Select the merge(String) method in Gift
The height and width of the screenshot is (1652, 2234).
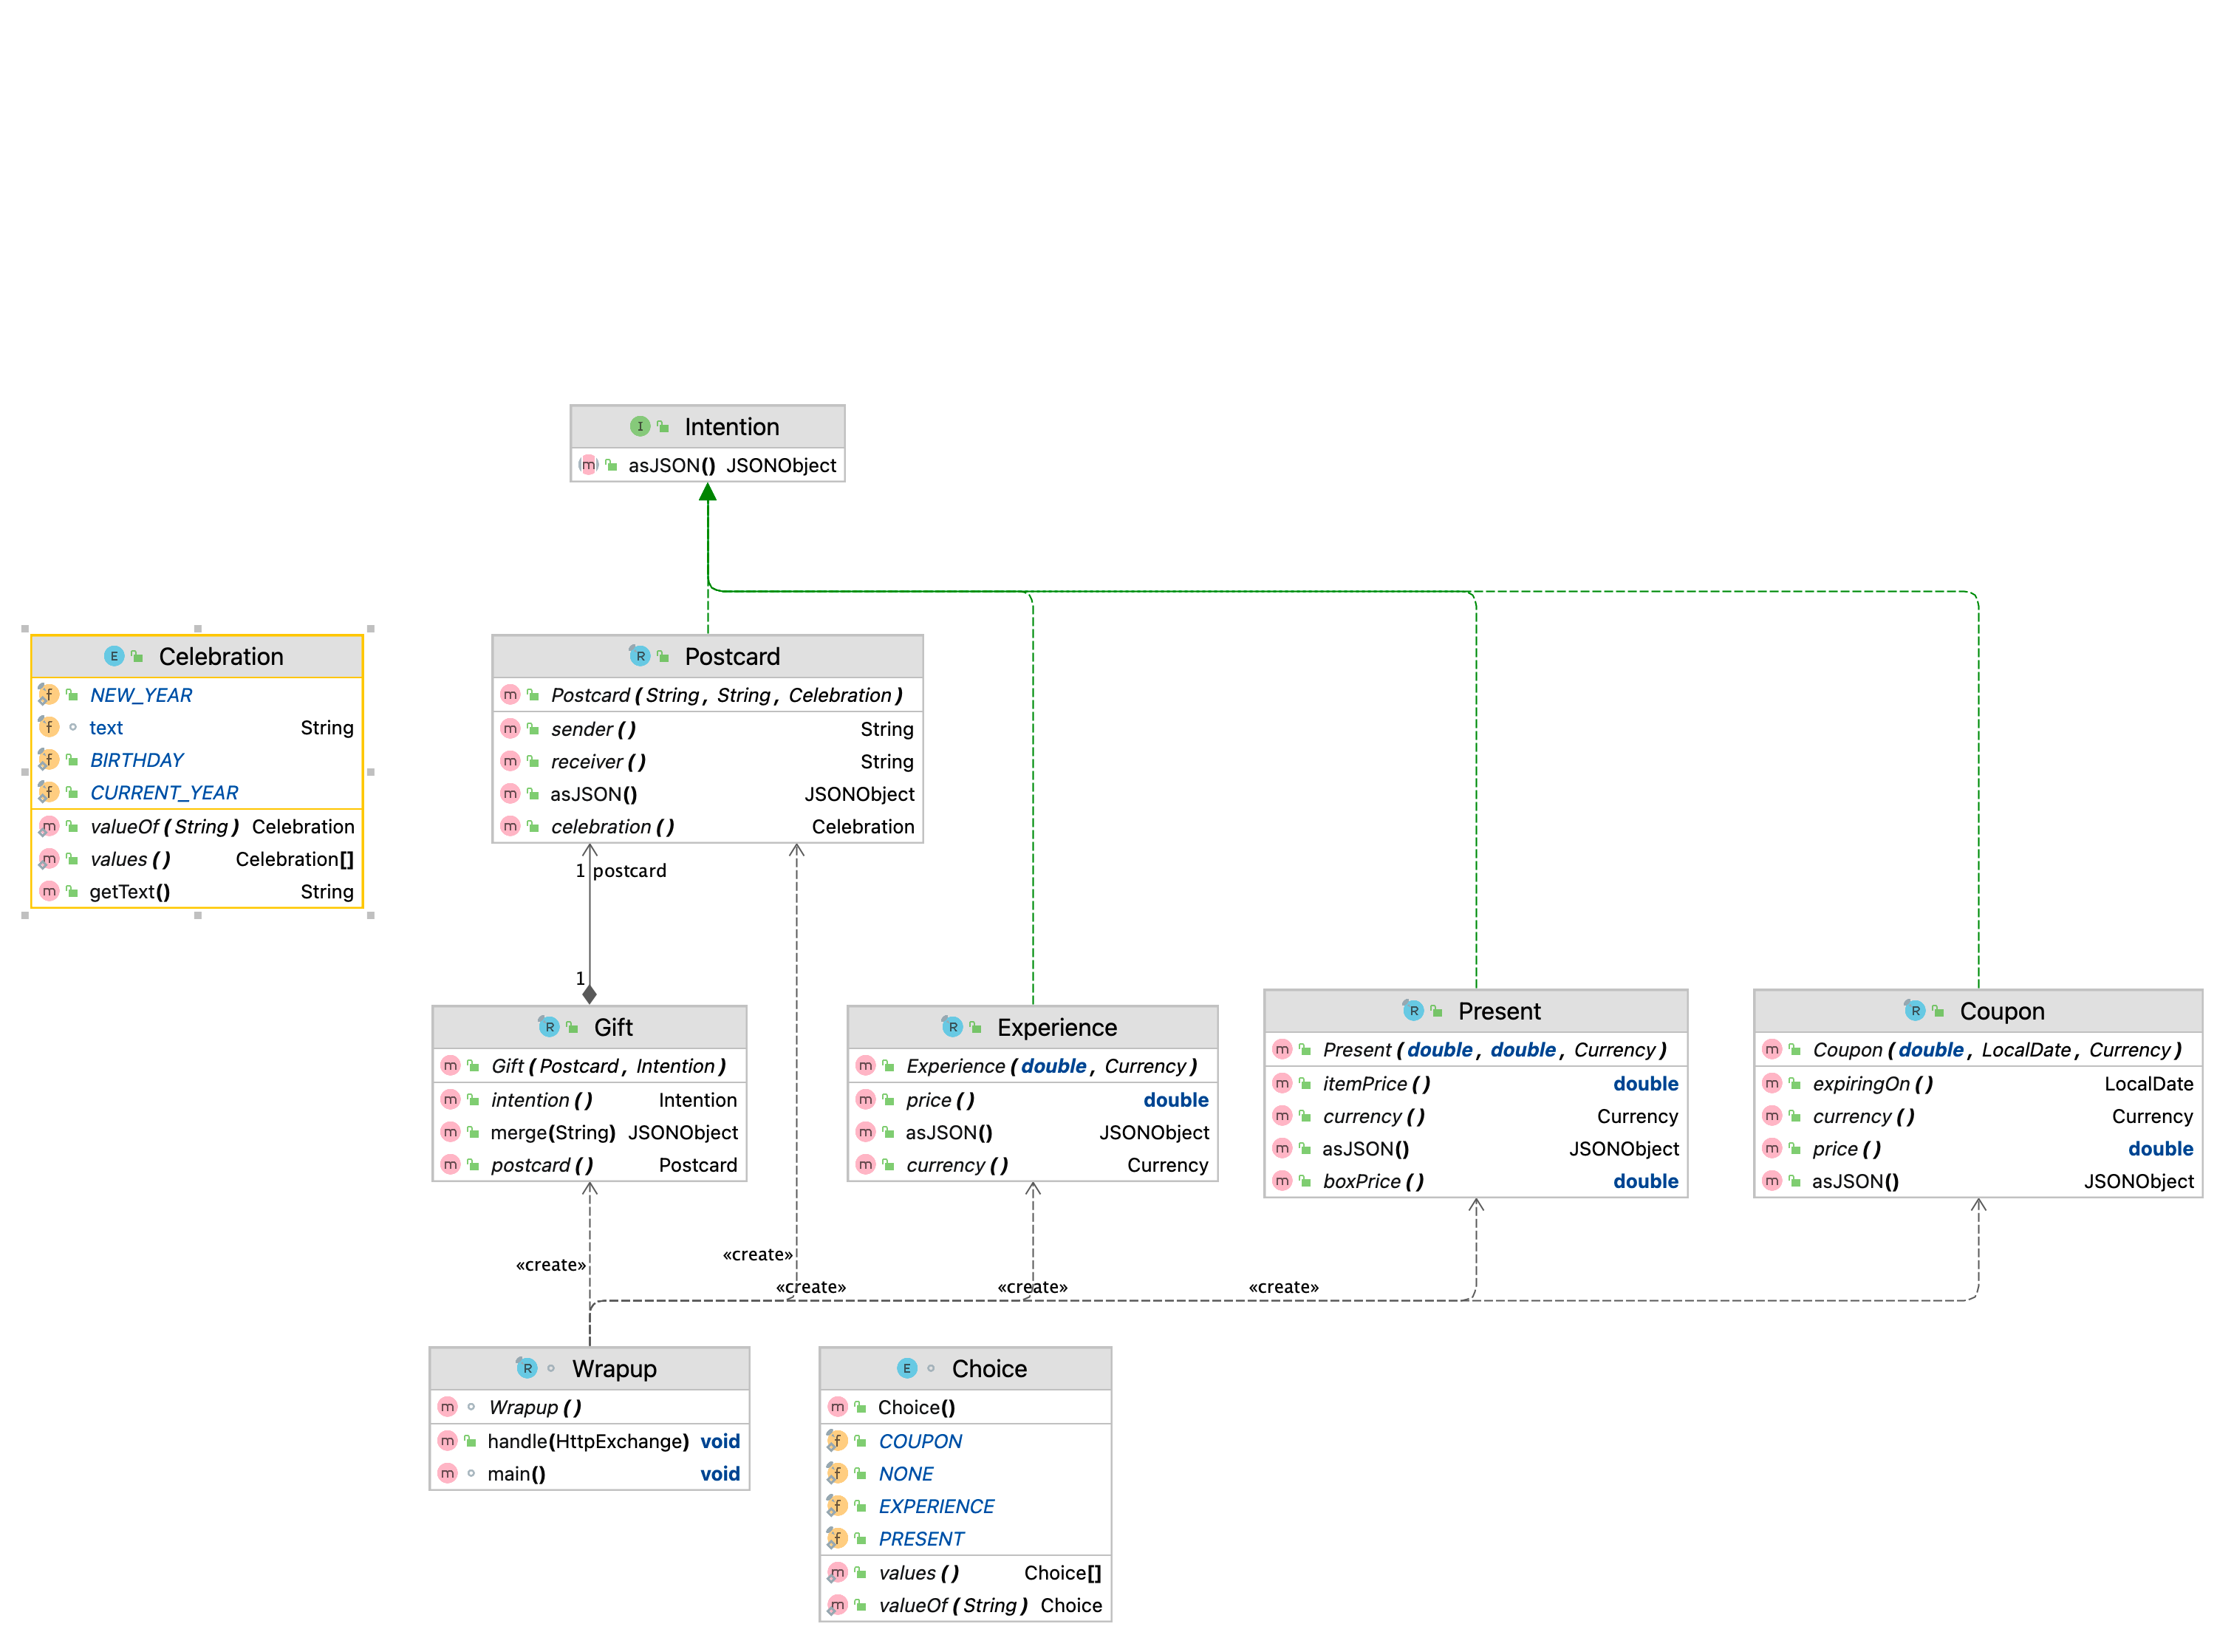(552, 1133)
